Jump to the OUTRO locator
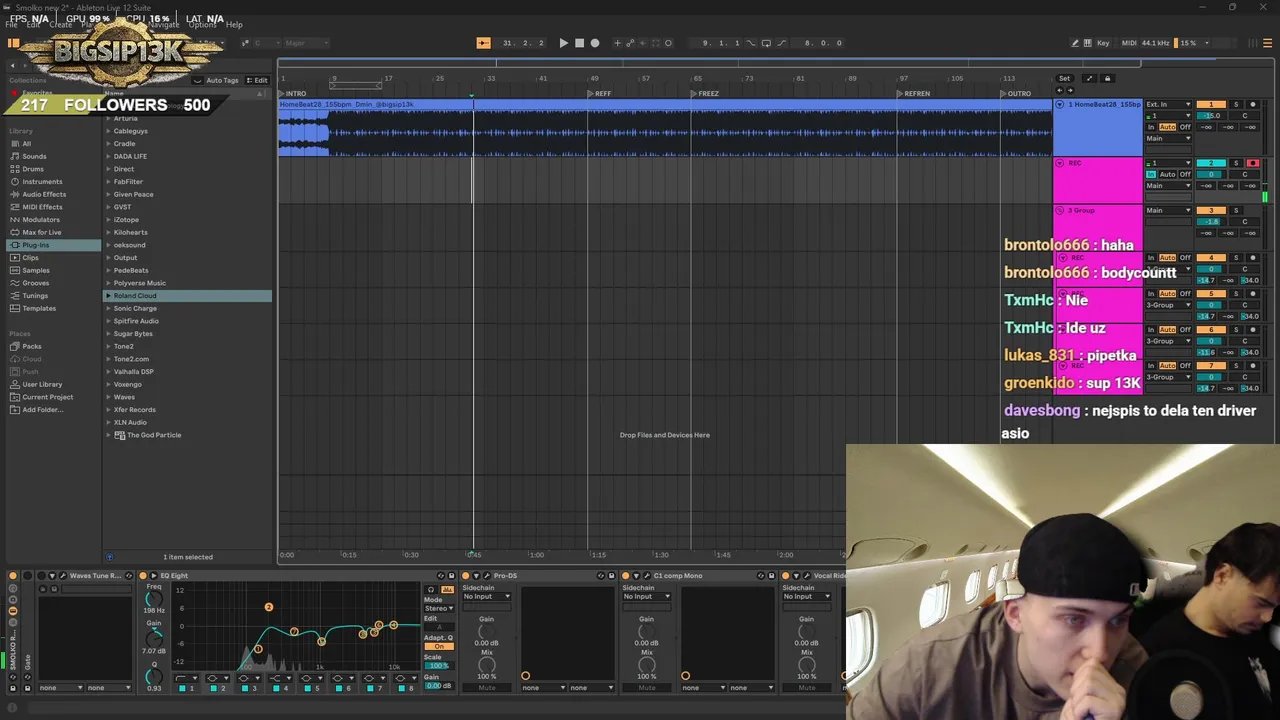This screenshot has width=1280, height=720. (x=1017, y=94)
